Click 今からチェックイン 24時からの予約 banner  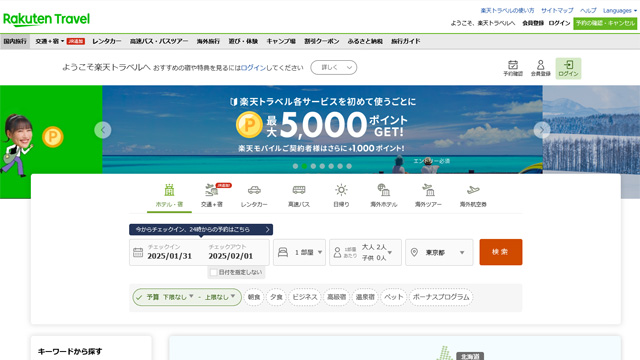[x=201, y=229]
